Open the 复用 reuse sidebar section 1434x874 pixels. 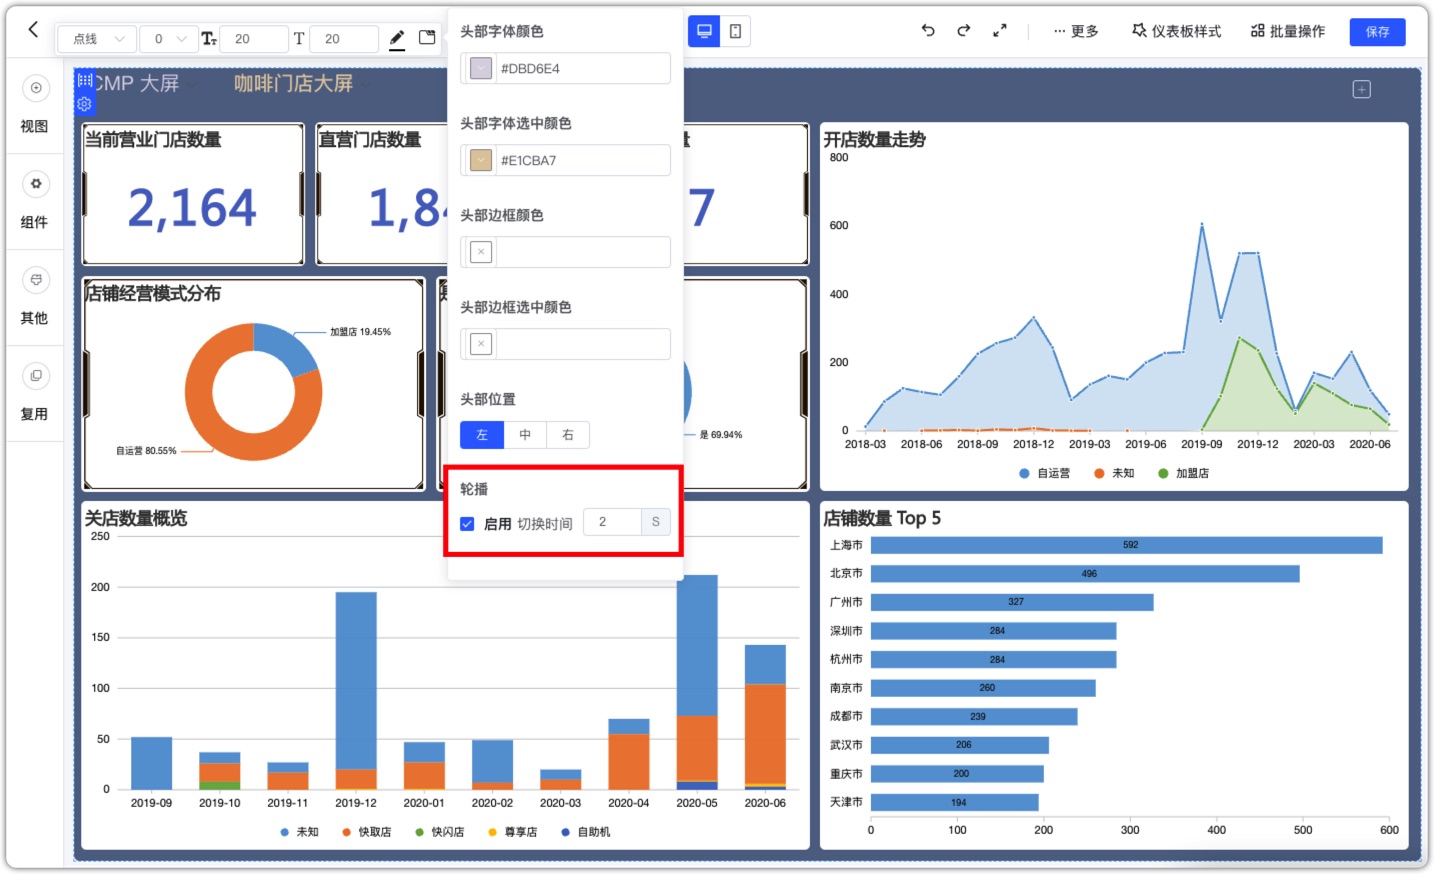coord(35,393)
